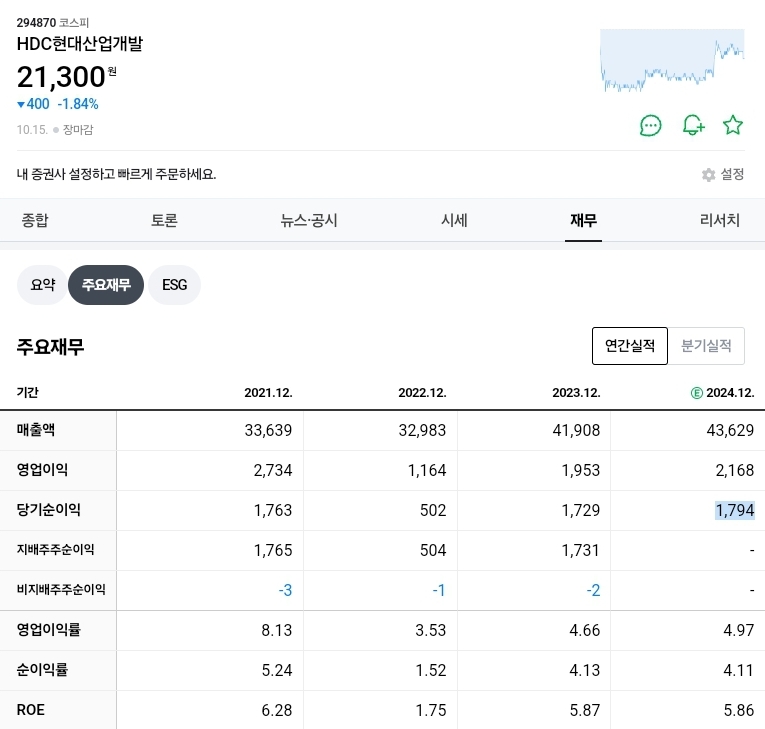765x729 pixels.
Task: Click 2021 non-controlling value -3
Action: (x=285, y=590)
